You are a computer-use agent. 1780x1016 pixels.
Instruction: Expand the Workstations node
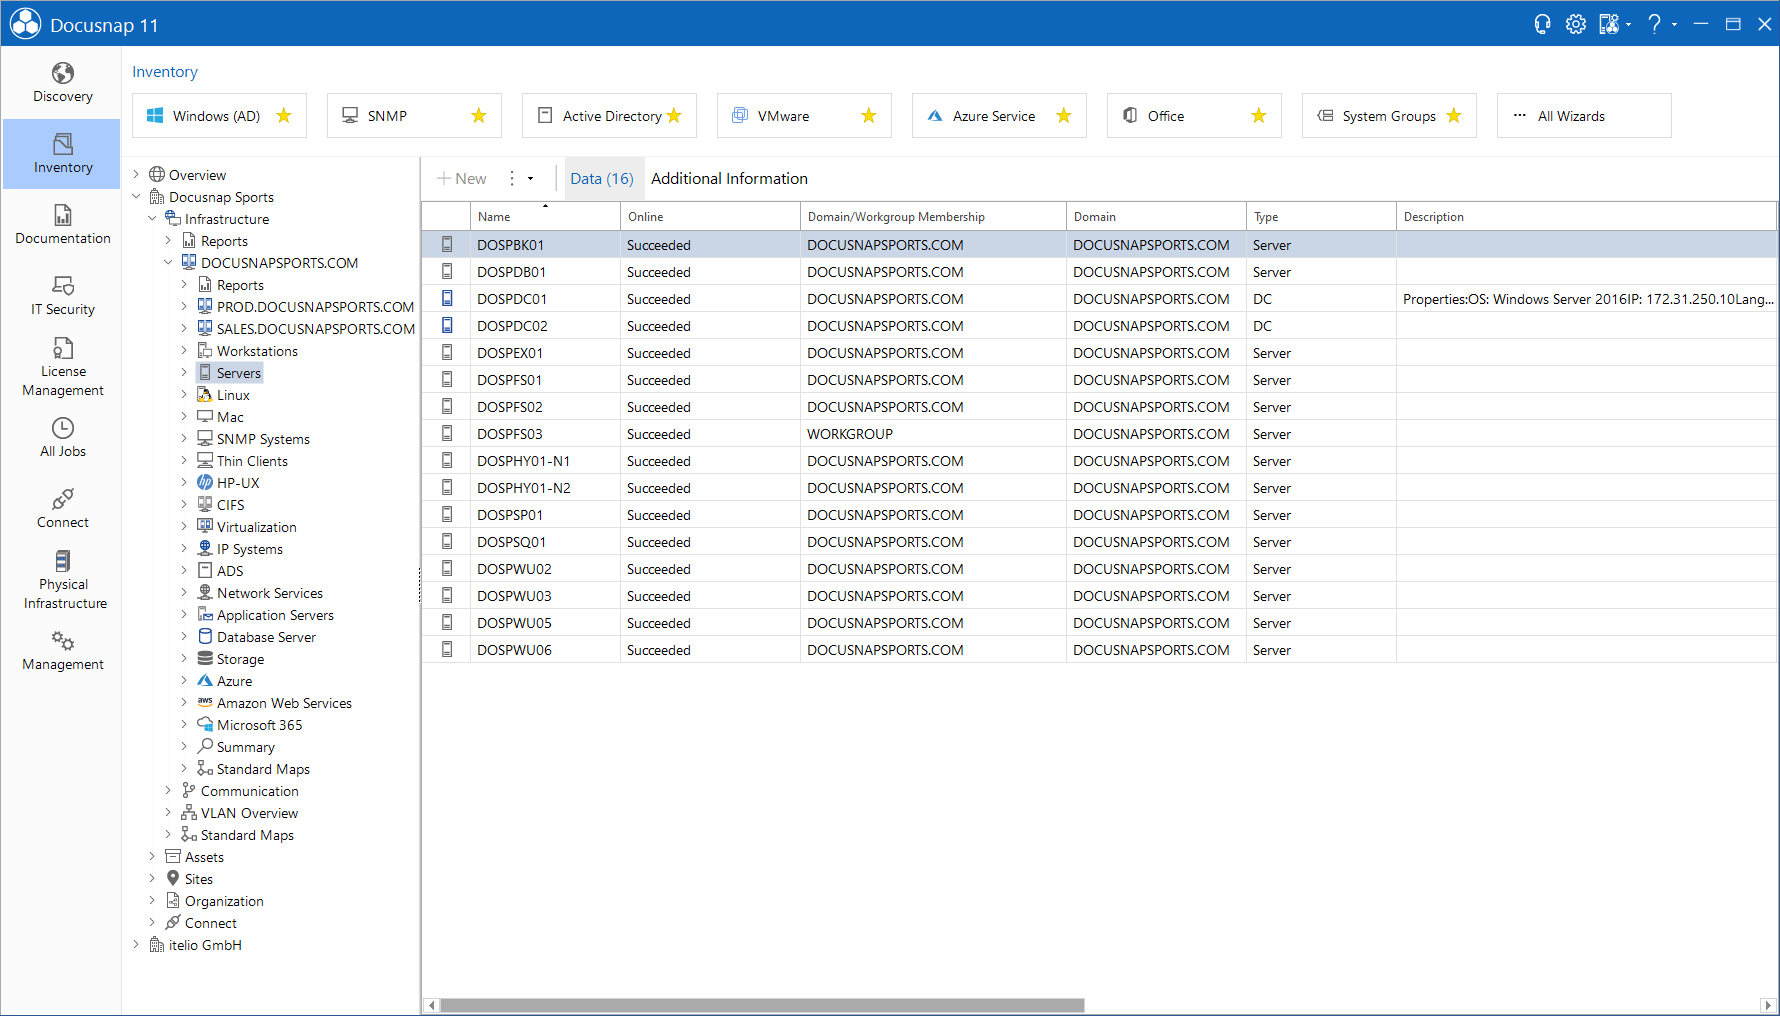184,351
